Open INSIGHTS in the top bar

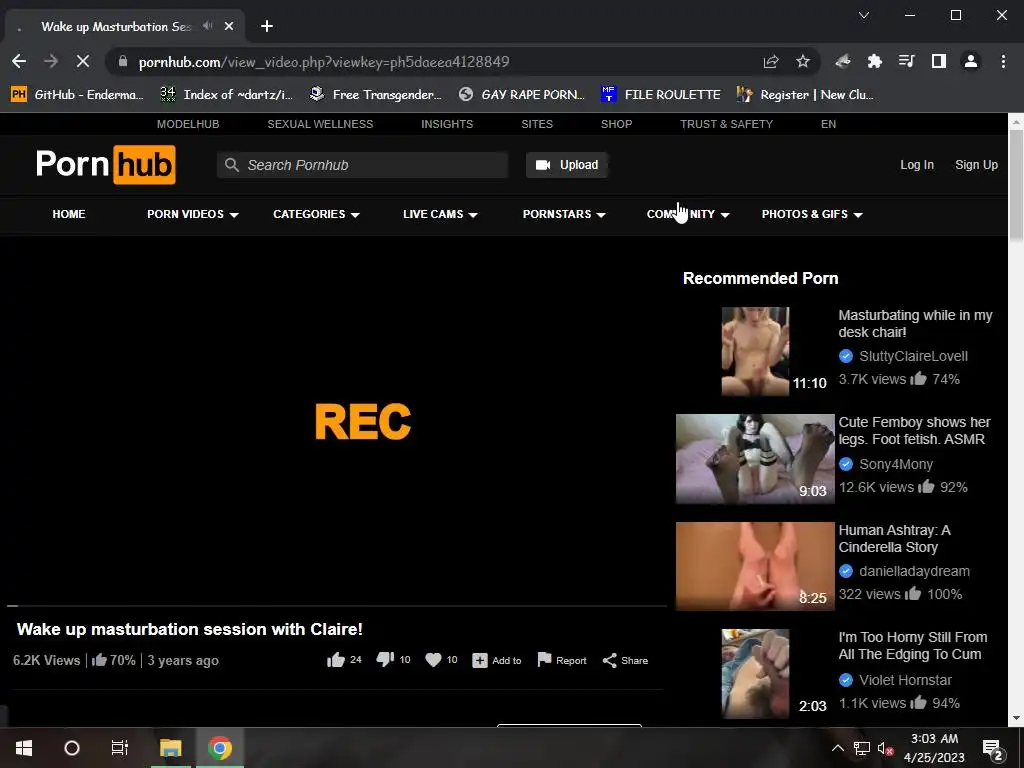click(x=447, y=124)
